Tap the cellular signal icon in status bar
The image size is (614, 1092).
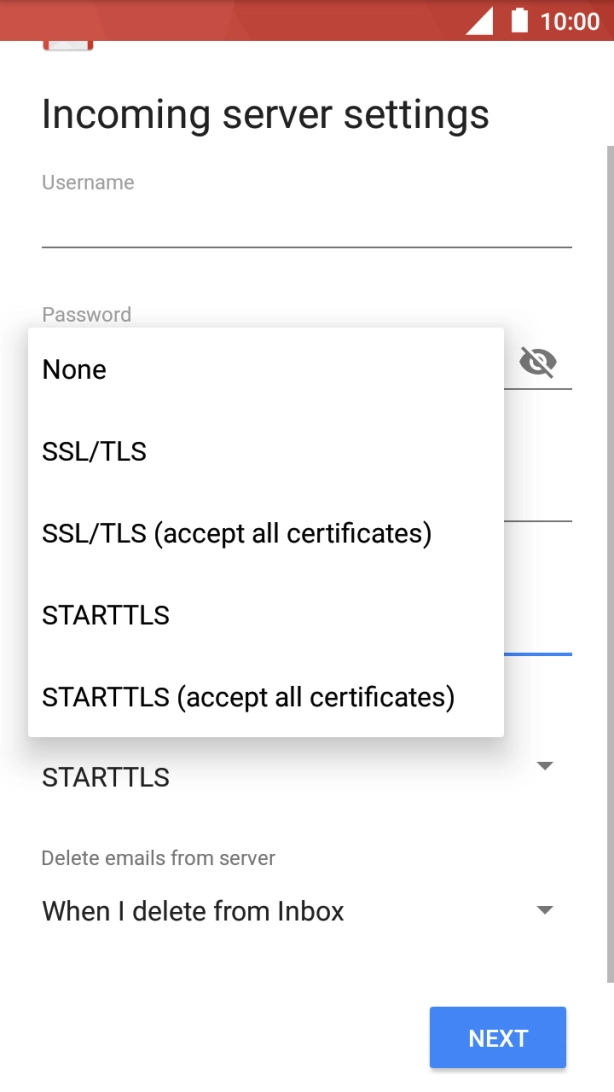click(x=479, y=21)
